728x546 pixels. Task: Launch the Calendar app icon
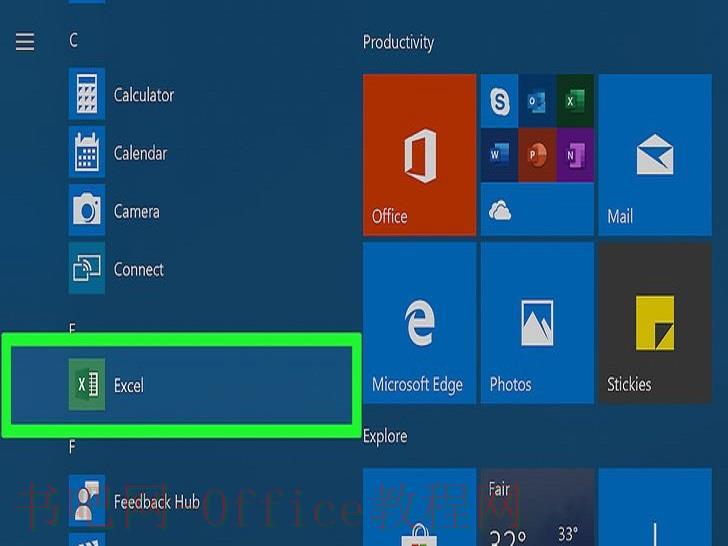(x=87, y=152)
